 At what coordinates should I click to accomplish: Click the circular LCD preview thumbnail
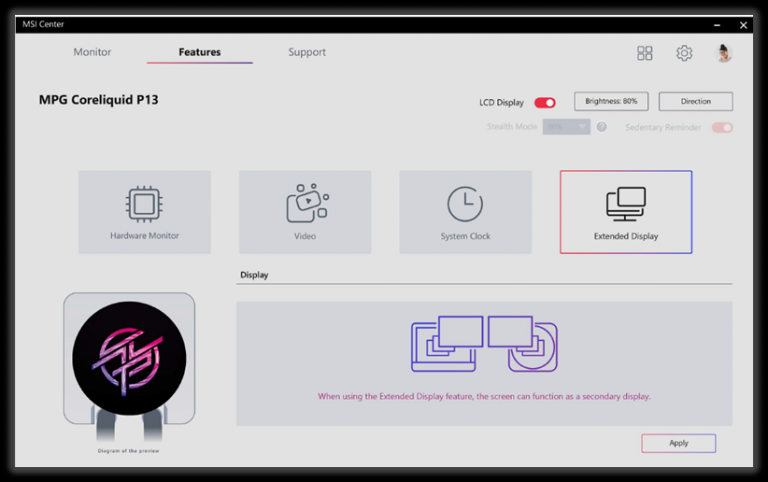(x=129, y=358)
